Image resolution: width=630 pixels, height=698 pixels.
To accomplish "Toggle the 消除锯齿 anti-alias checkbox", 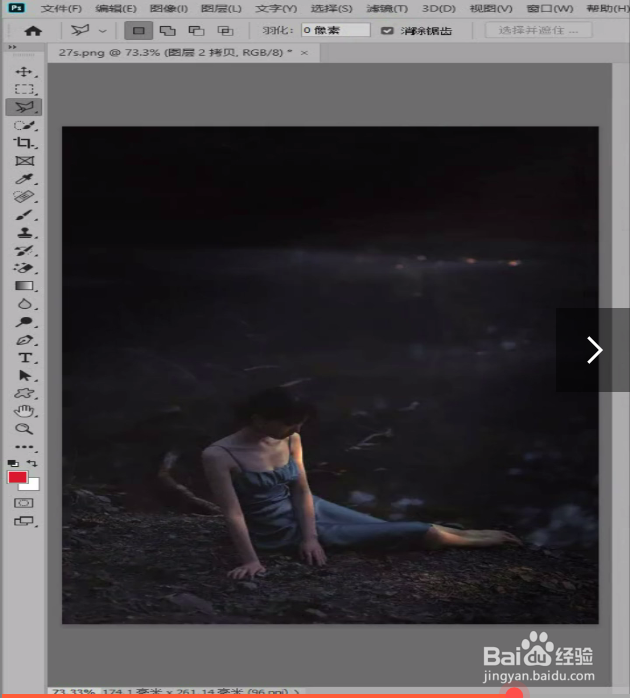I will coord(387,31).
